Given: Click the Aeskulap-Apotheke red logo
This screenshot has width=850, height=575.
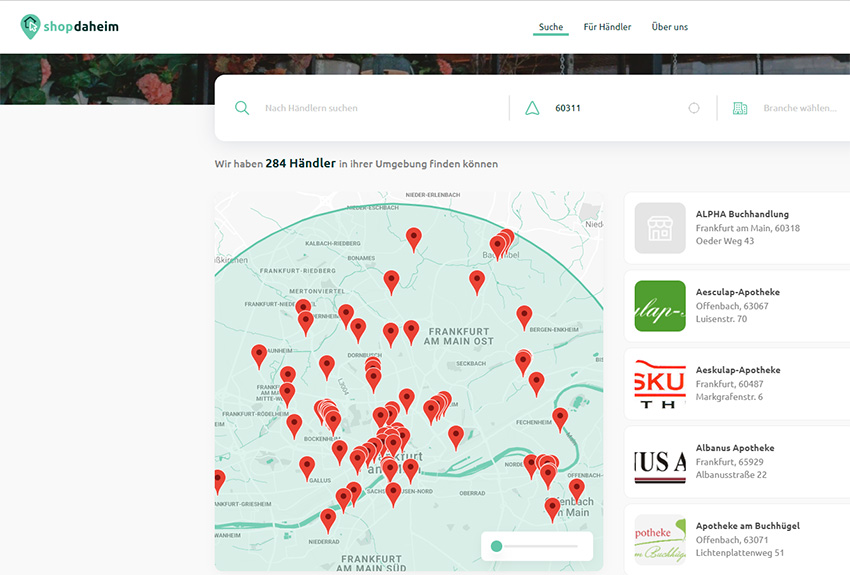Looking at the screenshot, I should 660,384.
